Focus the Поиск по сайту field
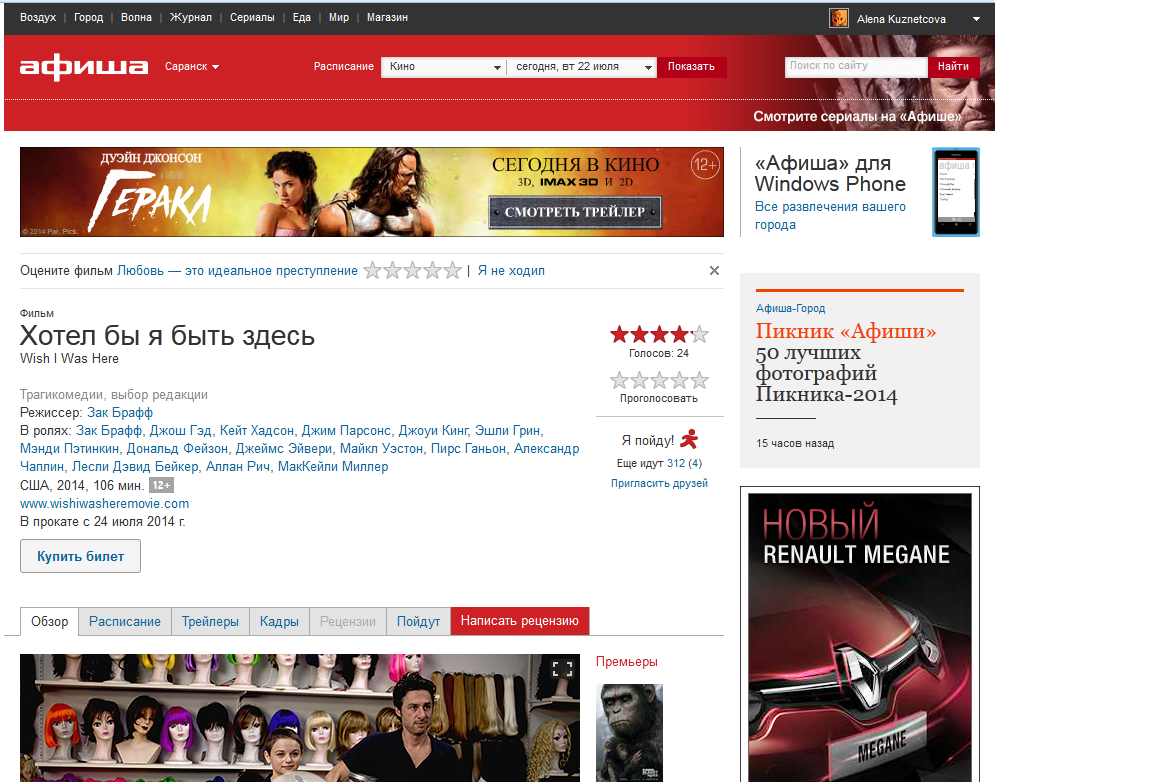Viewport: 1152px width, 782px height. point(856,66)
